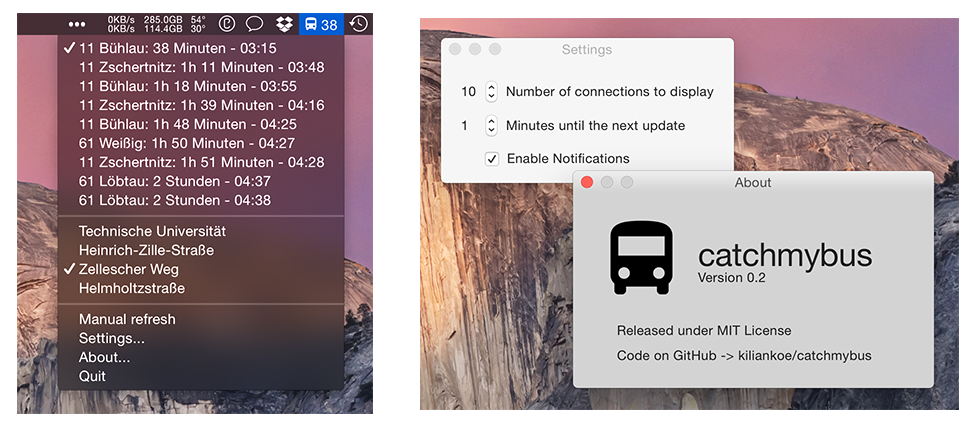
Task: Click the connections value field showing 10
Action: pyautogui.click(x=468, y=92)
